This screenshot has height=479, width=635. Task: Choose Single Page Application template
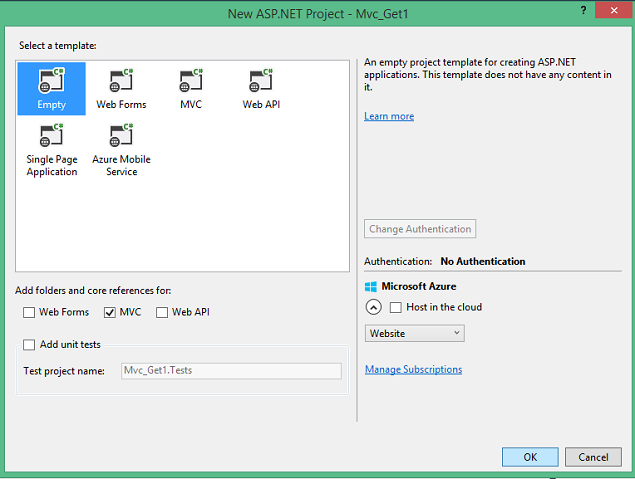51,150
